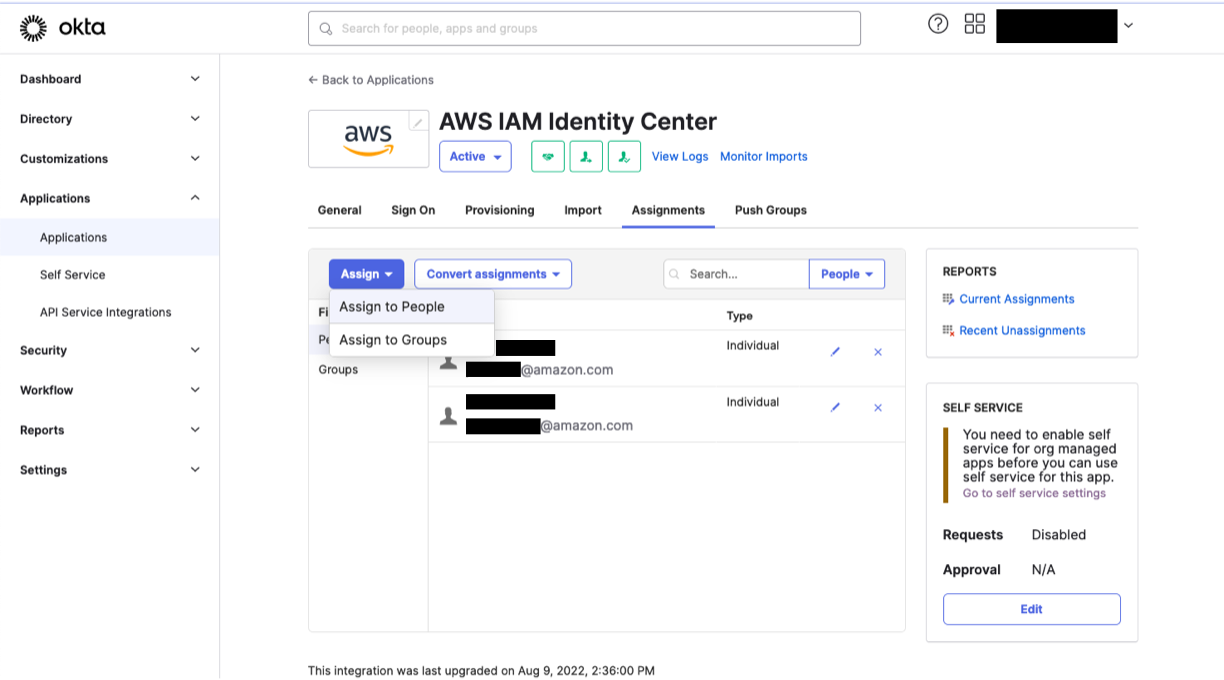
Task: Click first user's avatar icon
Action: (448, 362)
